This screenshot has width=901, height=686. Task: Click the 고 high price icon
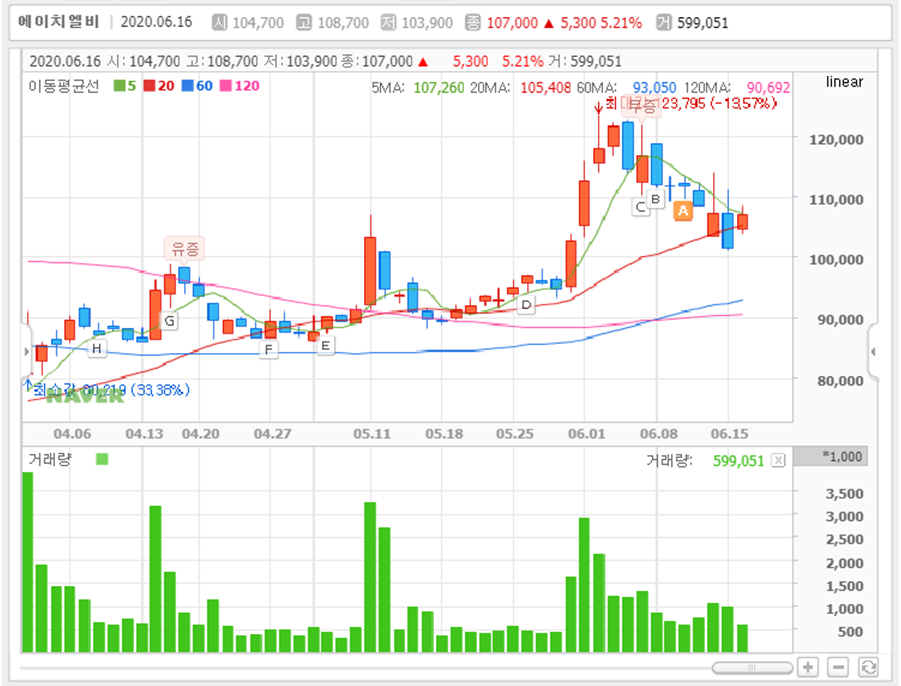(304, 22)
